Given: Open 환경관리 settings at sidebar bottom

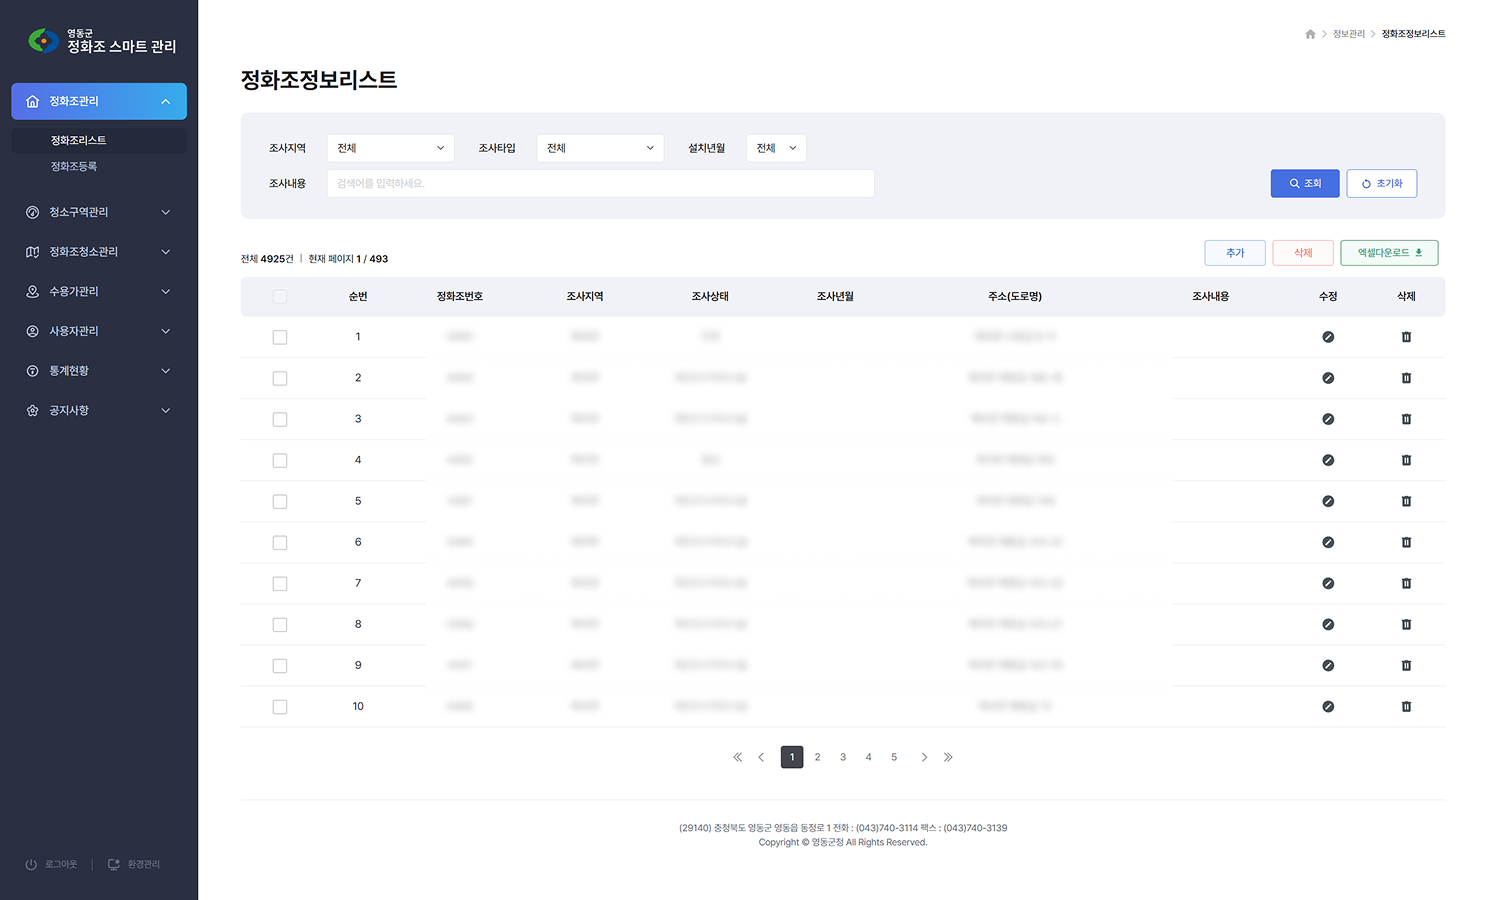Looking at the screenshot, I should (x=134, y=864).
